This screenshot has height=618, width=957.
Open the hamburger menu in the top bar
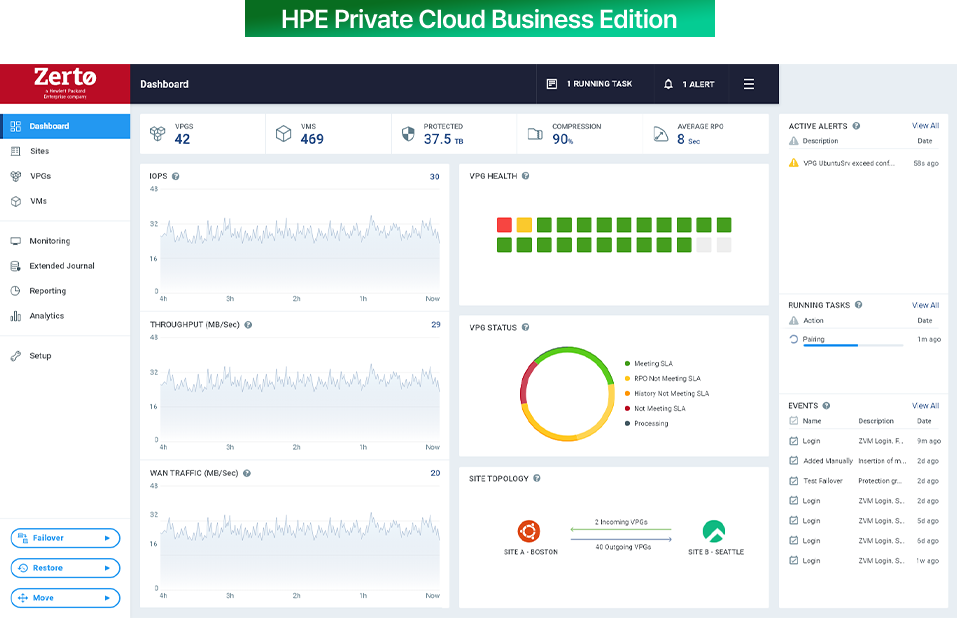tap(748, 84)
